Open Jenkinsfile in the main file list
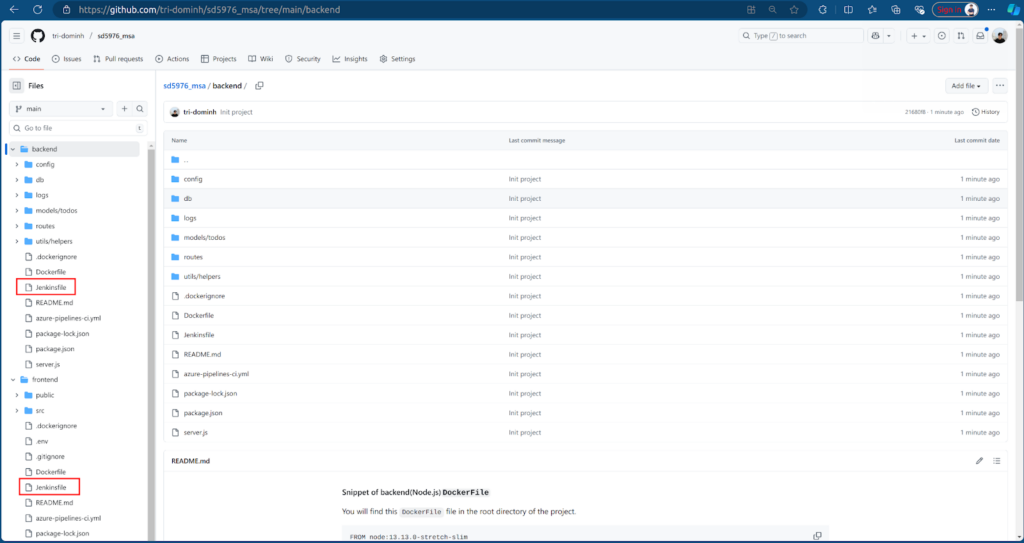This screenshot has width=1024, height=543. point(199,335)
